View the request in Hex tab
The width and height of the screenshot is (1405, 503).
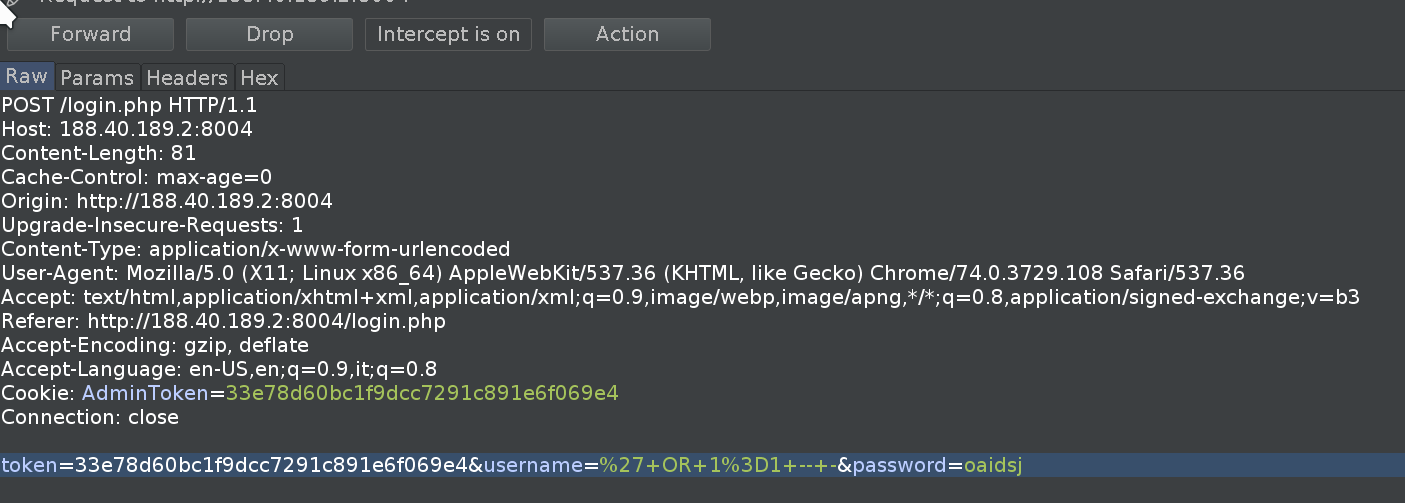click(x=259, y=77)
